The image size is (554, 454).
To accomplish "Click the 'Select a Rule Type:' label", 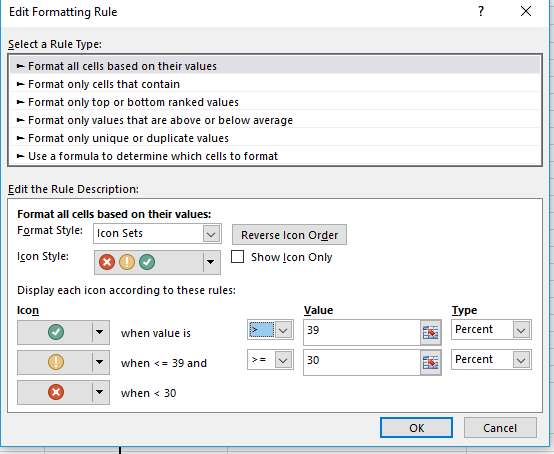I will (55, 44).
